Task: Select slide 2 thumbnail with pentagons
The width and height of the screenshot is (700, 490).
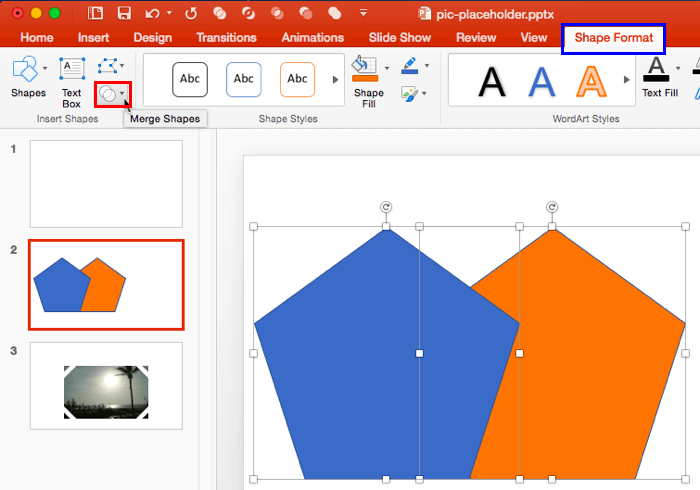Action: click(x=106, y=285)
